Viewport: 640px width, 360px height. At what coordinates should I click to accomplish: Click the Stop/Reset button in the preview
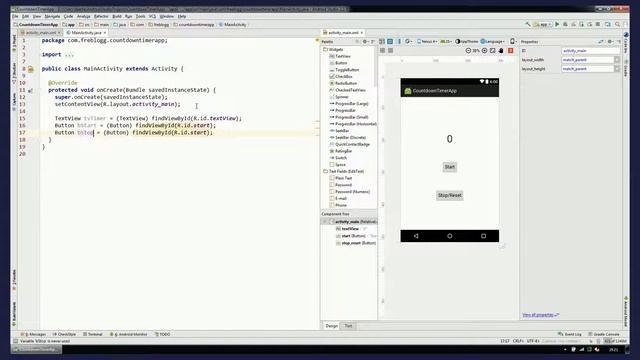pyautogui.click(x=449, y=196)
